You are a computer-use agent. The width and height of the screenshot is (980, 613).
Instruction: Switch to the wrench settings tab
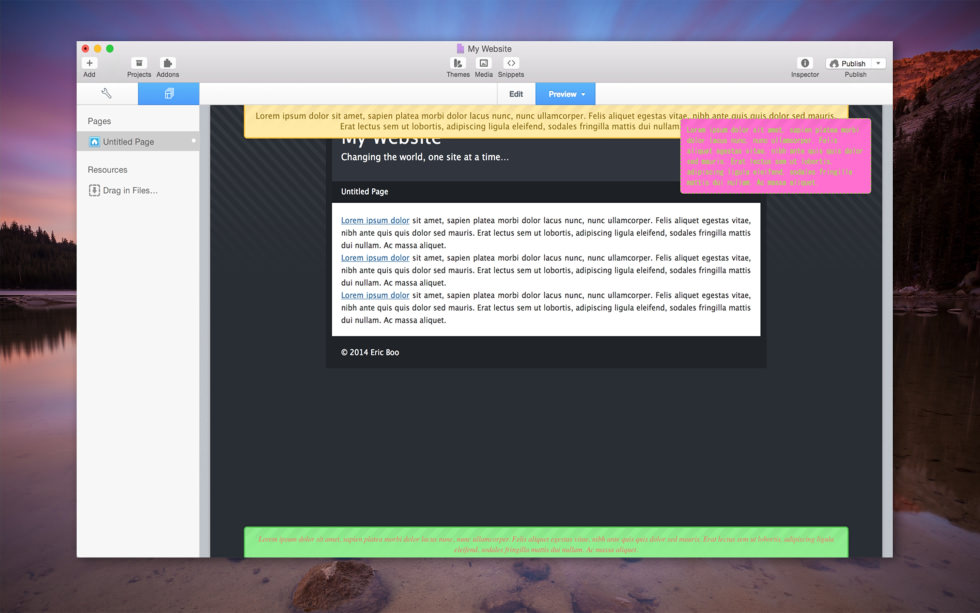[x=107, y=94]
